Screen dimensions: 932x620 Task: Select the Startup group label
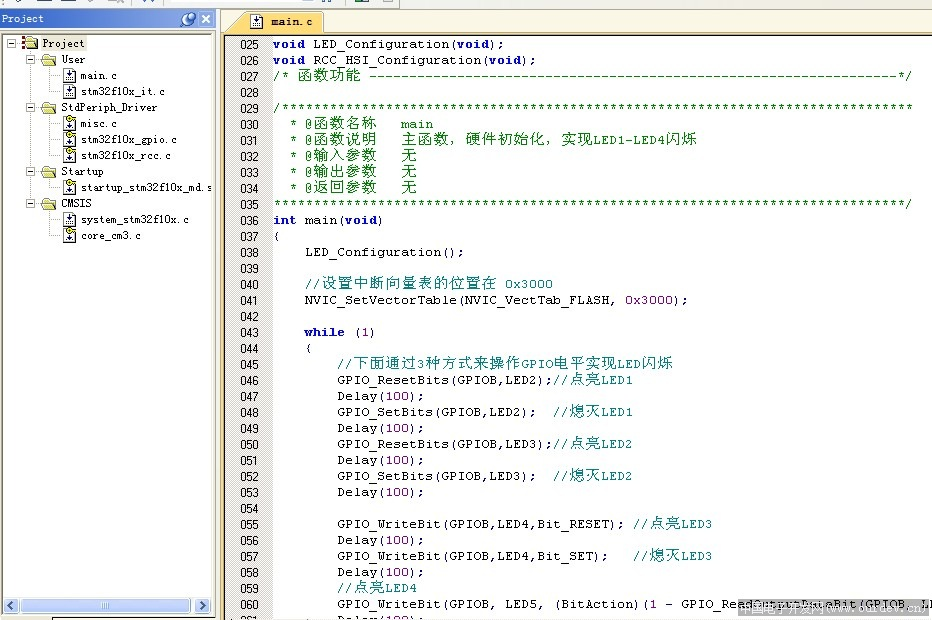tap(82, 172)
